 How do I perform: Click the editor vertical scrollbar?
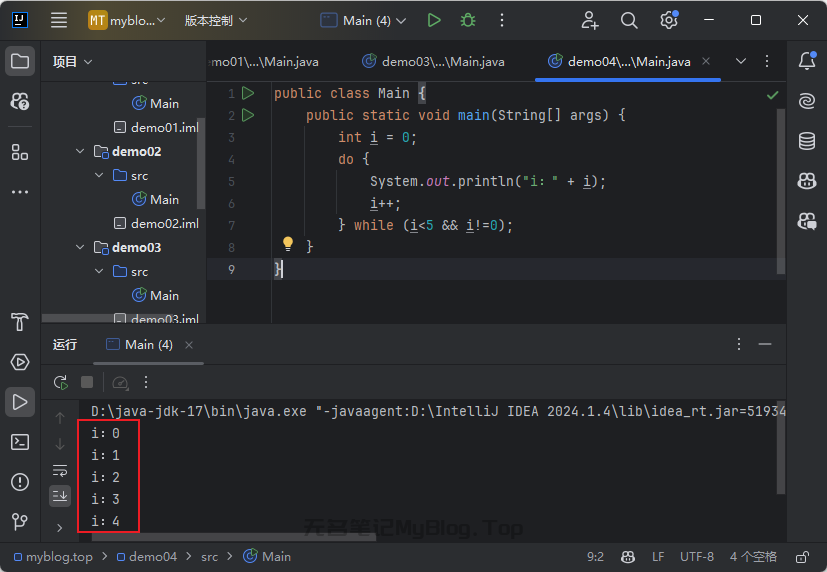pos(781,191)
